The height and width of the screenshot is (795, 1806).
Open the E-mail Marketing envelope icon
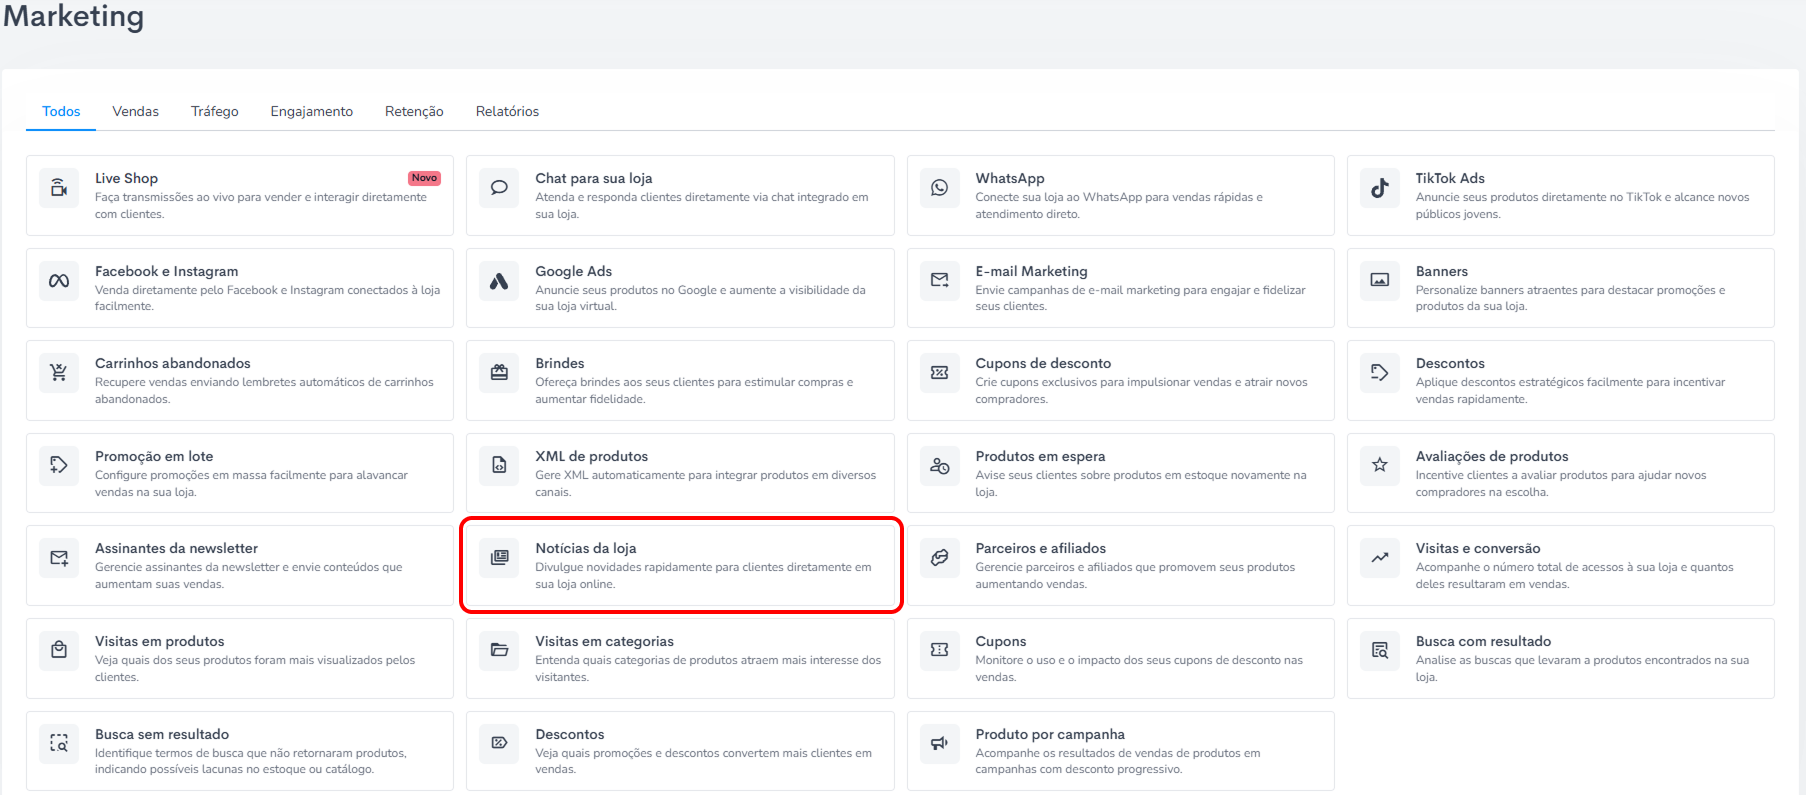(939, 281)
